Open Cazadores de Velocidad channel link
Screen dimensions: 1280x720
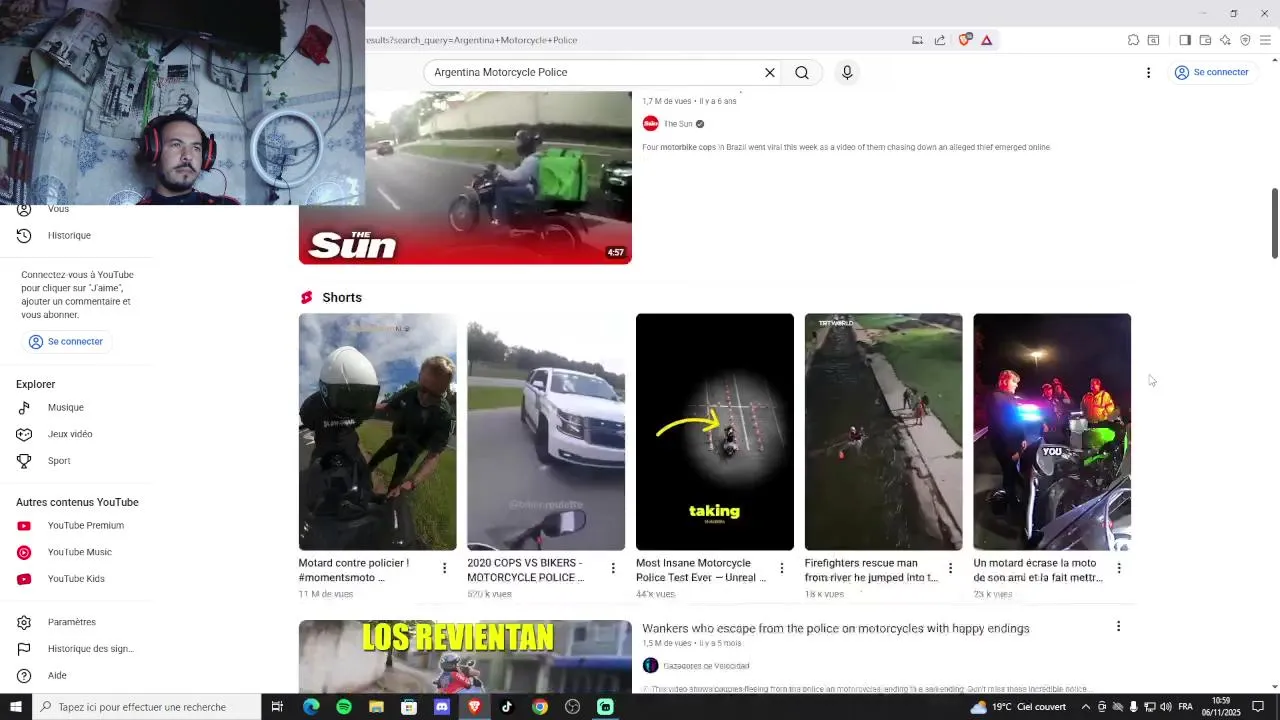point(706,666)
